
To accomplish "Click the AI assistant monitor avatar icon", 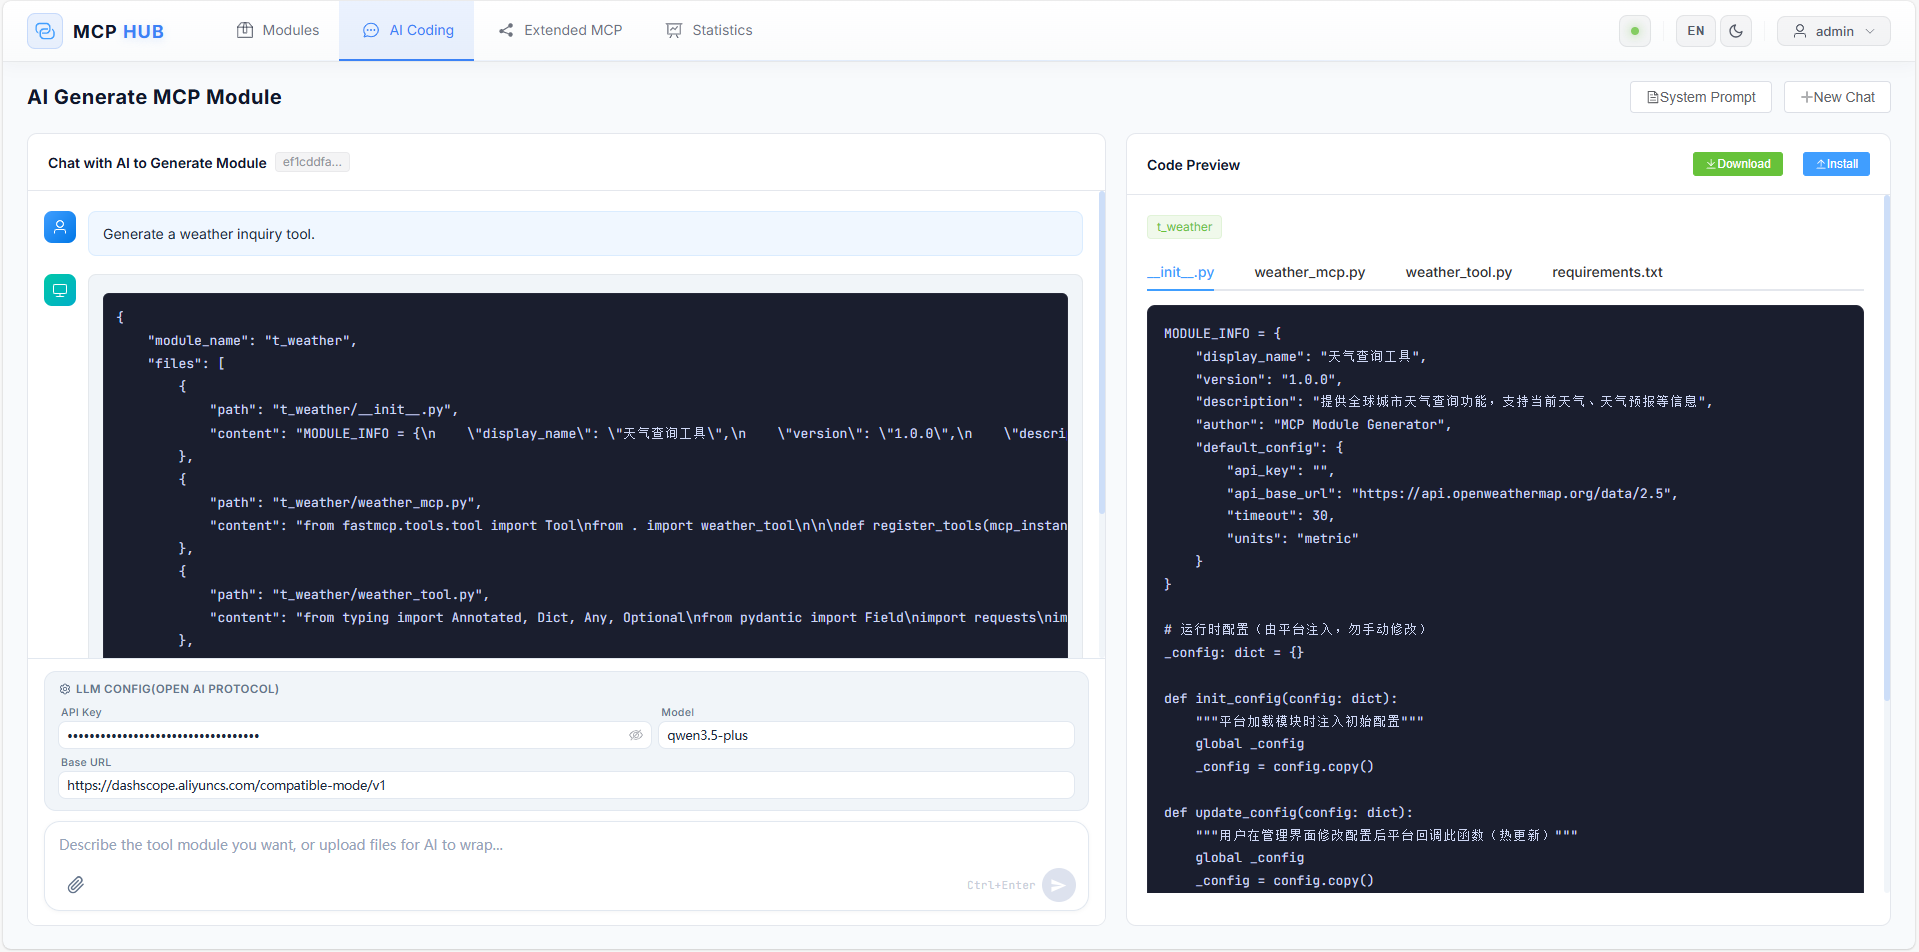I will tap(60, 290).
